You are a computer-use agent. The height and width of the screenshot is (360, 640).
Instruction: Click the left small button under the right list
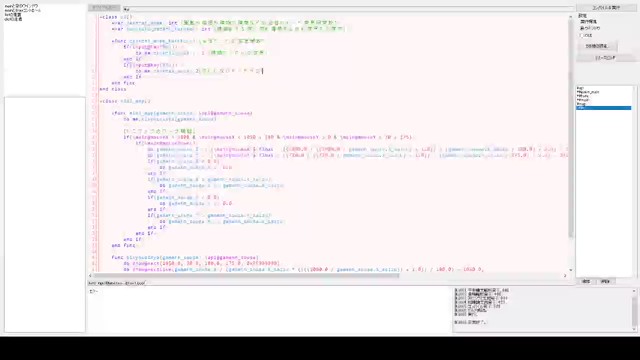coord(586,282)
